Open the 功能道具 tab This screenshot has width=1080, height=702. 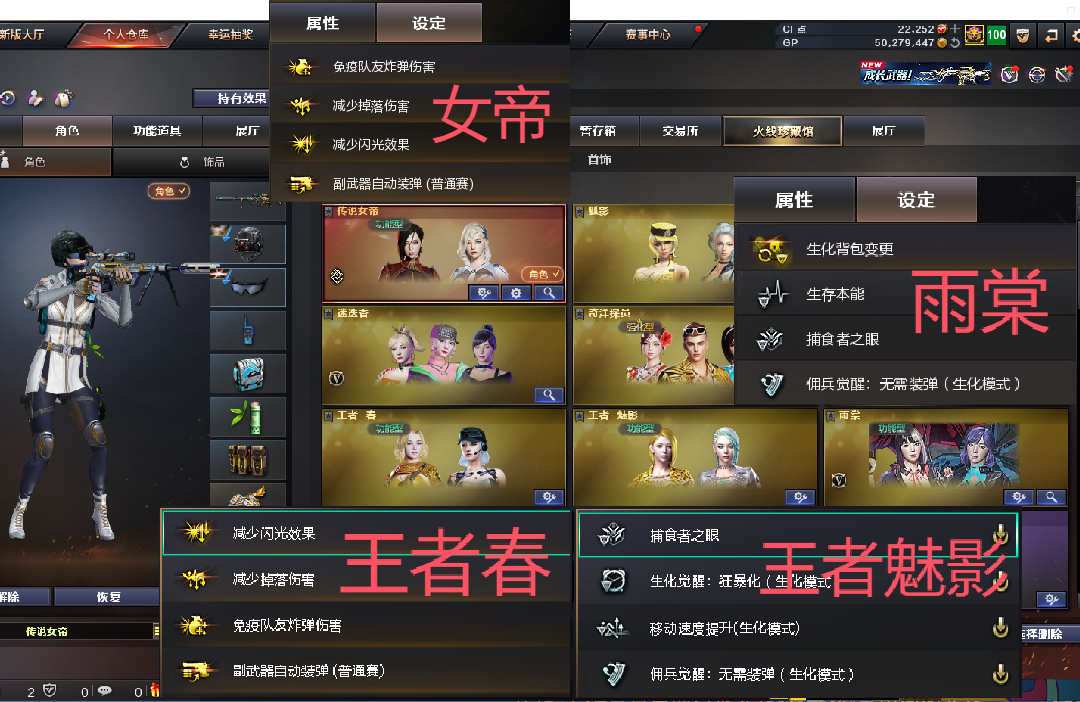pyautogui.click(x=157, y=131)
